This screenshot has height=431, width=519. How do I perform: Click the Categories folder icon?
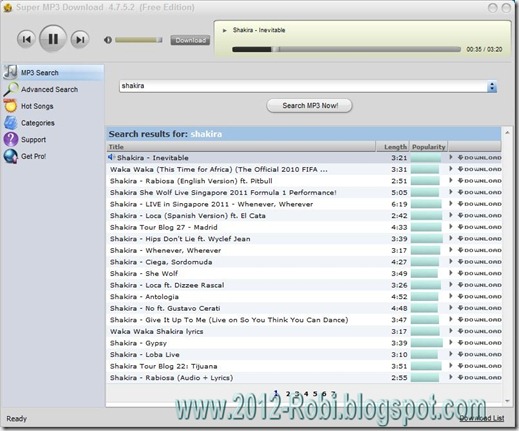click(x=10, y=122)
